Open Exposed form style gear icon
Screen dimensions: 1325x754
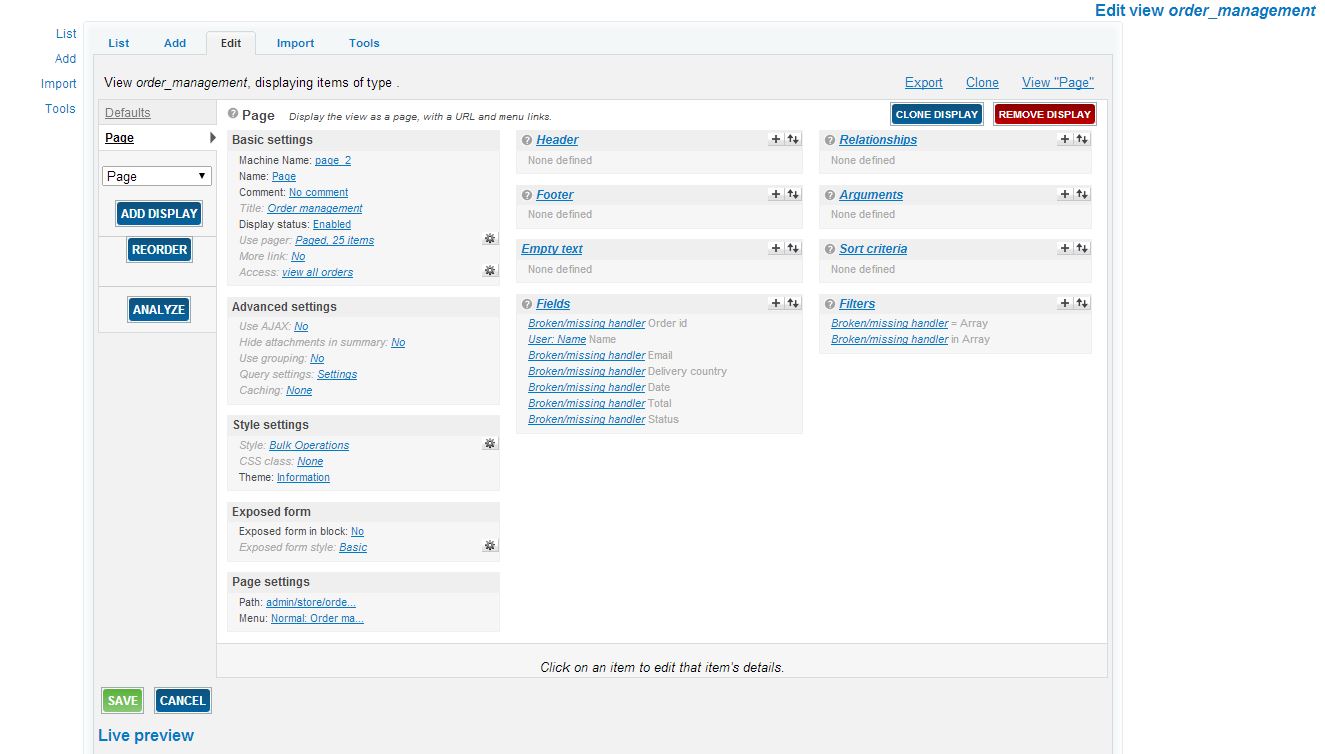490,546
